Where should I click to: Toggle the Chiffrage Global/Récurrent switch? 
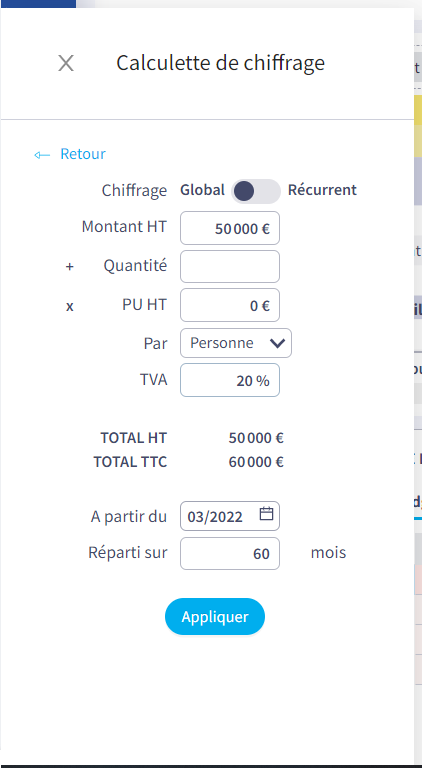256,191
